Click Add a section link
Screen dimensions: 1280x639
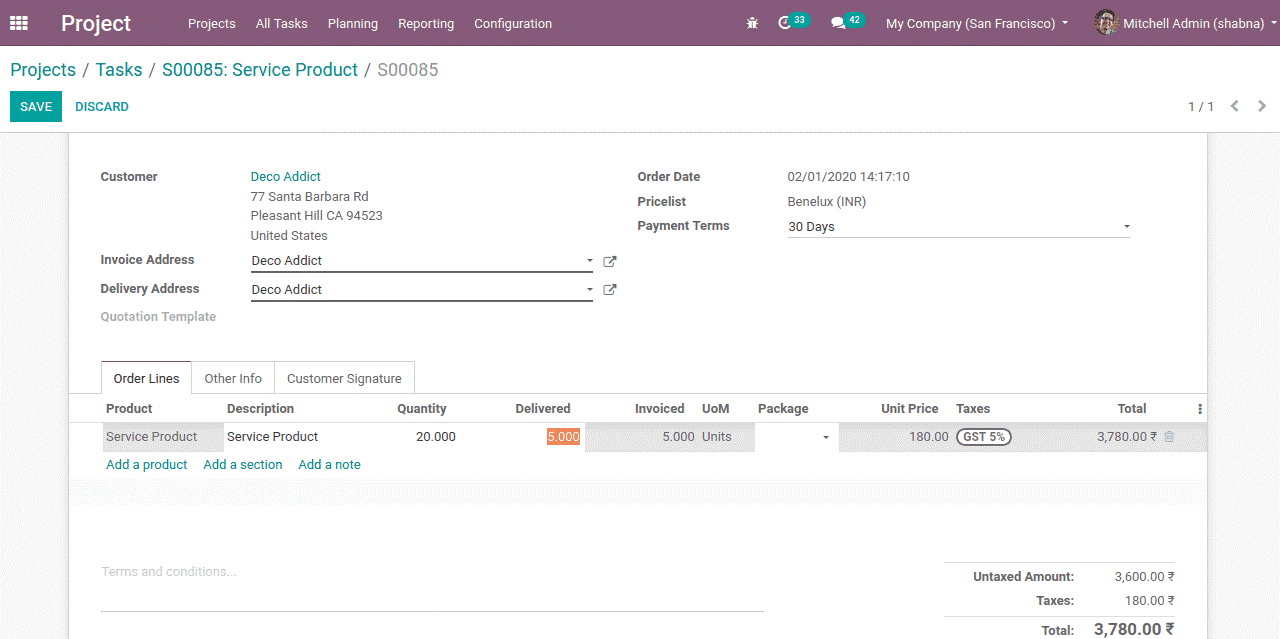click(x=243, y=465)
